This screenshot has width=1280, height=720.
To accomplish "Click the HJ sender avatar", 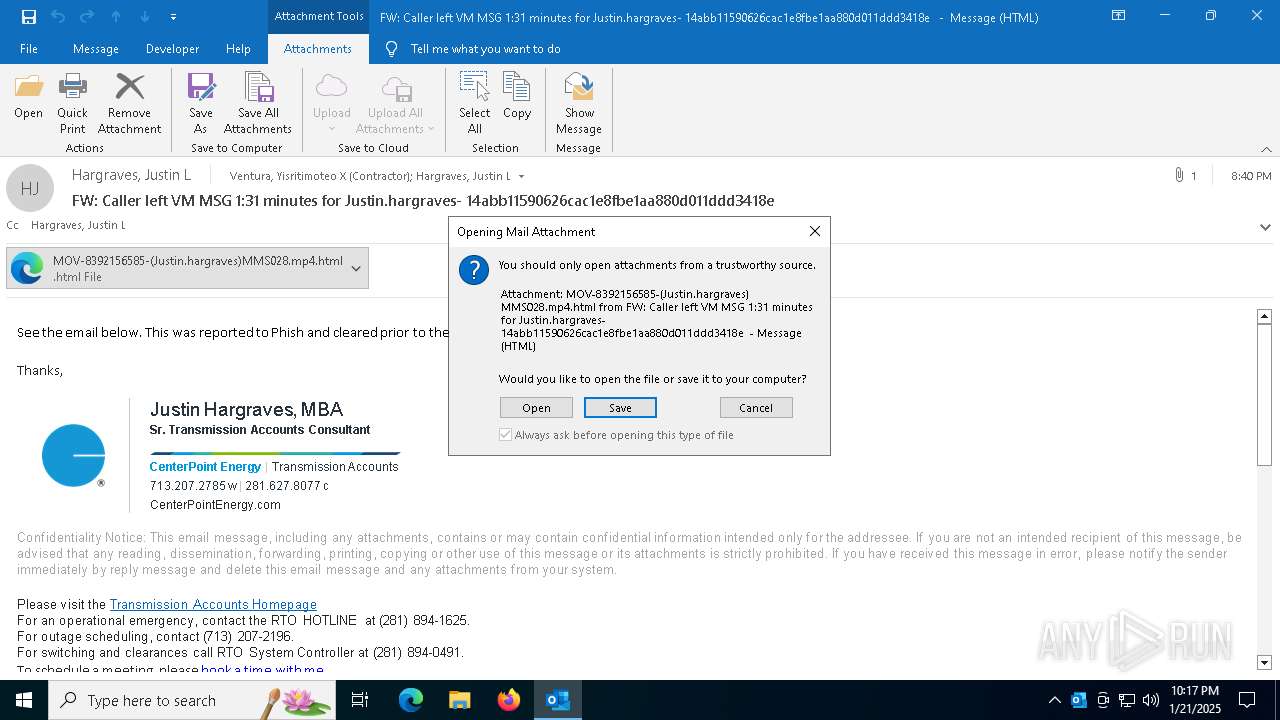I will click(x=30, y=188).
